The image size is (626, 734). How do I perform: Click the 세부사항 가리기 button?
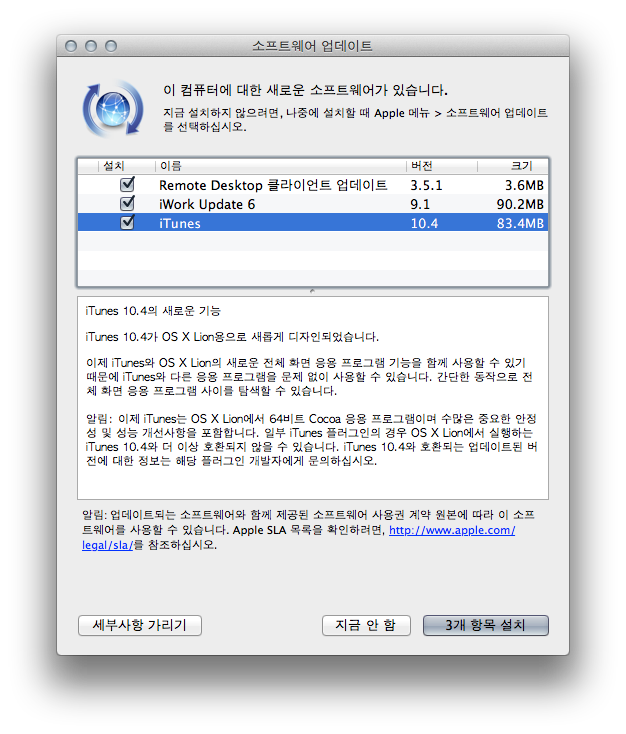click(140, 625)
